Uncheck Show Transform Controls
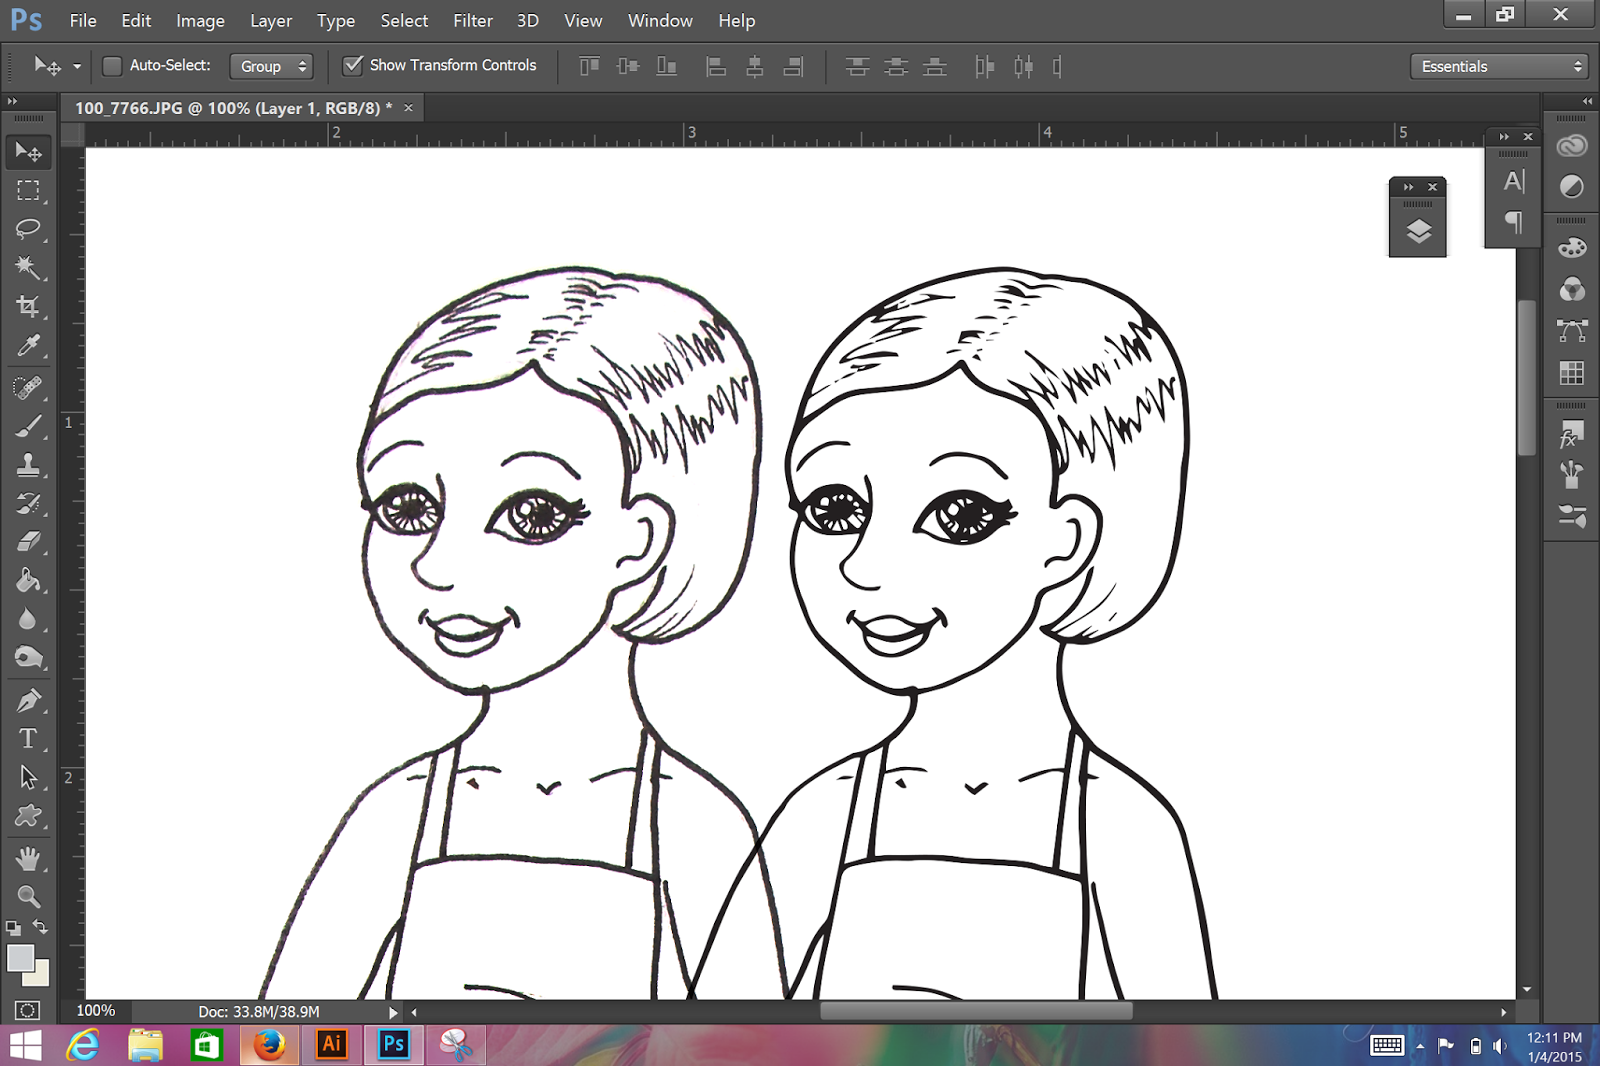The height and width of the screenshot is (1066, 1600). 353,66
